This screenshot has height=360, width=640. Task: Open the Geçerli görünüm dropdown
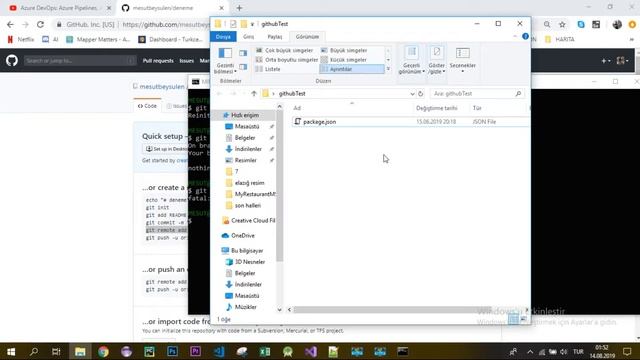pos(411,60)
